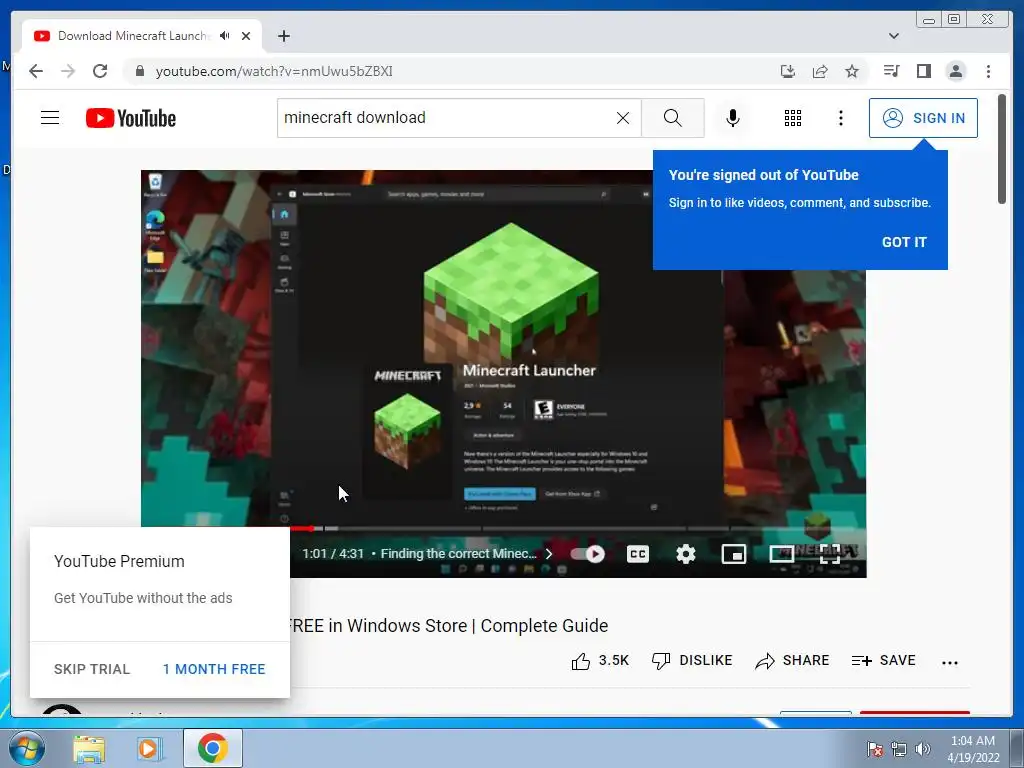This screenshot has width=1024, height=768.
Task: Dismiss the popup with GOT IT
Action: [x=904, y=242]
